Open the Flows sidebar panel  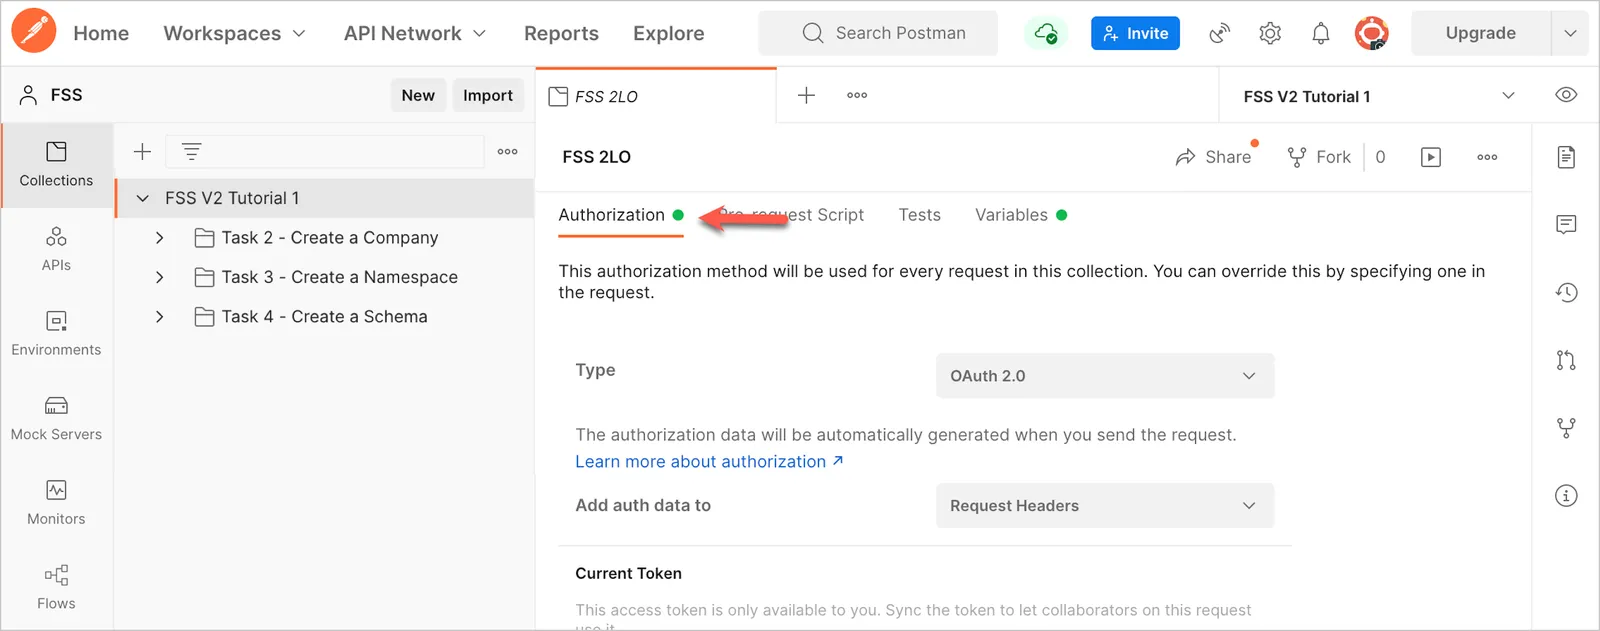56,587
